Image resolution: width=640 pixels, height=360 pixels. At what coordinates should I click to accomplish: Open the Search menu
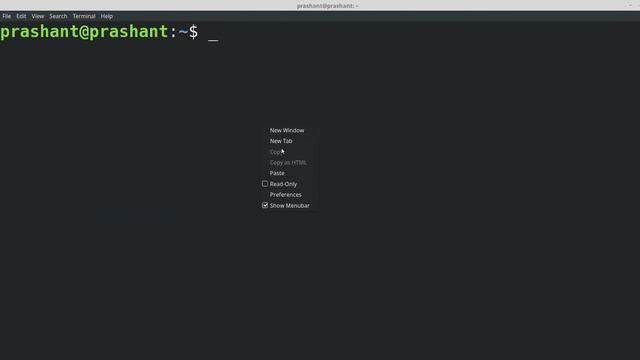58,16
